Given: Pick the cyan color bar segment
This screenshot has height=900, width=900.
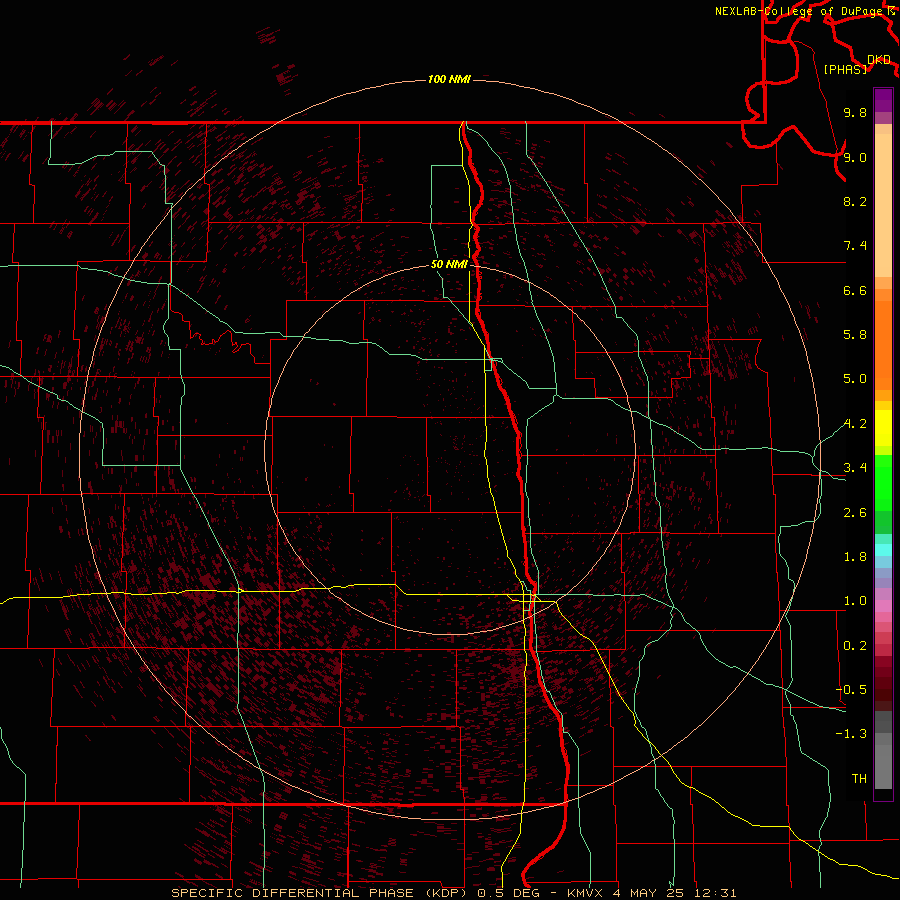Looking at the screenshot, I should [883, 550].
